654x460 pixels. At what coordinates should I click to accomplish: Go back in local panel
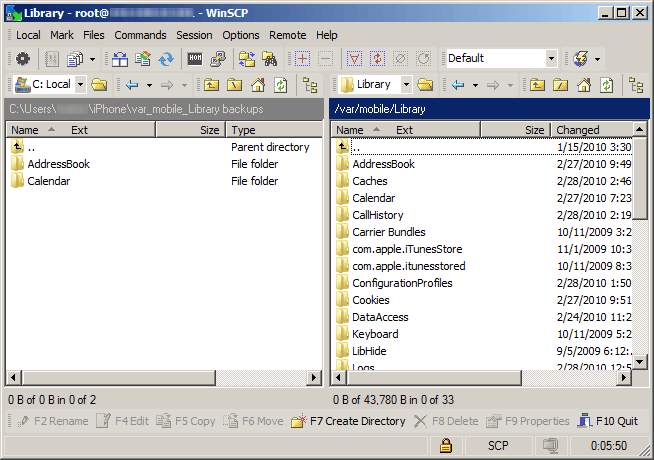[132, 85]
